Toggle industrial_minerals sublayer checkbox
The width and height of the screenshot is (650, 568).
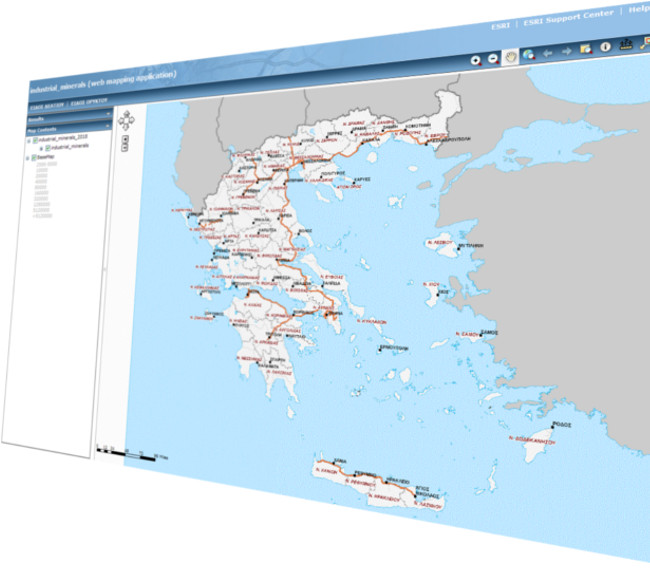tap(48, 148)
